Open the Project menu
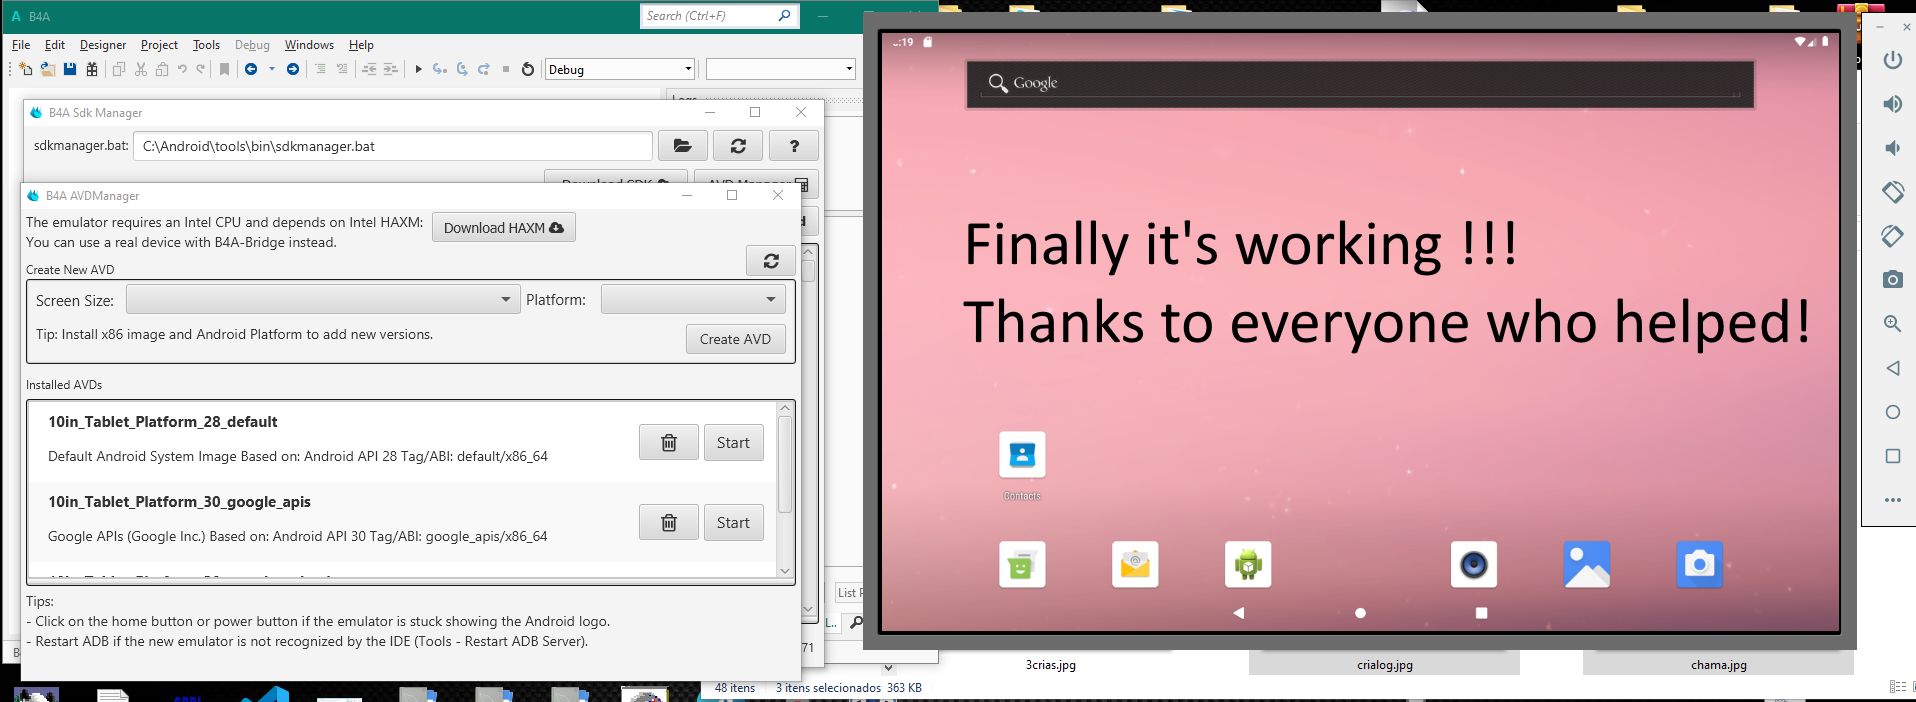The height and width of the screenshot is (702, 1916). pos(159,45)
